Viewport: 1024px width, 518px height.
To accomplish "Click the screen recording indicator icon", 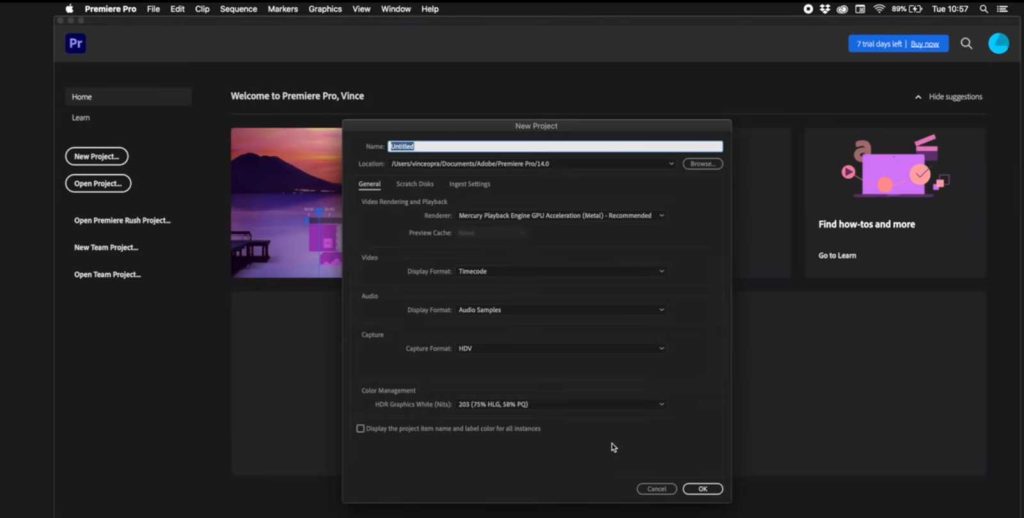I will point(808,9).
